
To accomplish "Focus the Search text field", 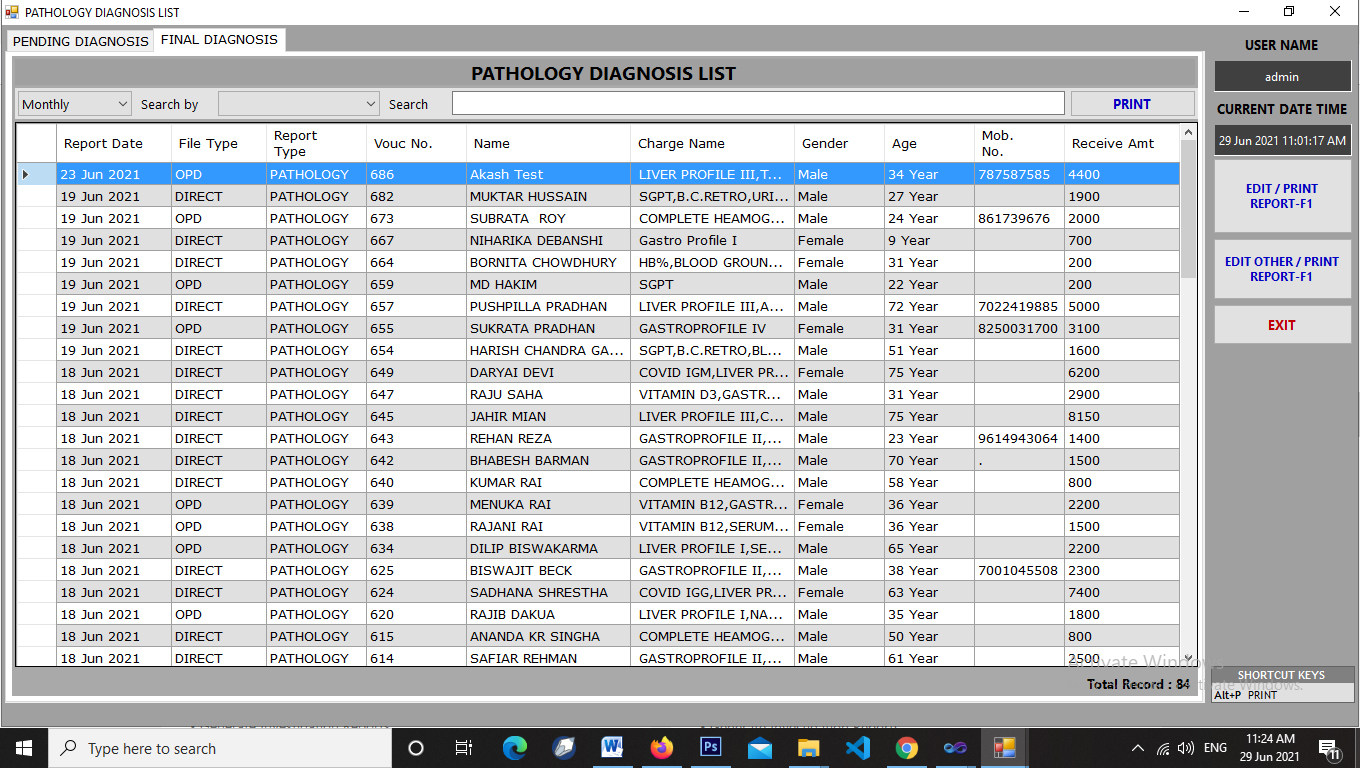I will pyautogui.click(x=758, y=104).
